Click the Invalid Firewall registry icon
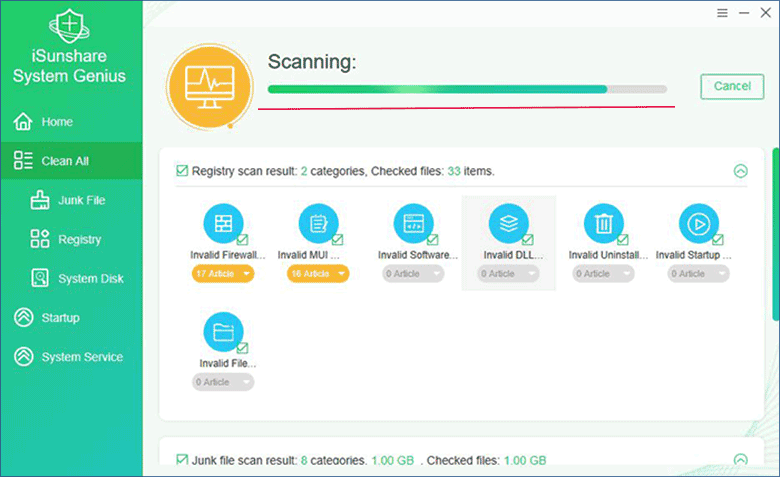This screenshot has width=780, height=477. click(x=222, y=222)
